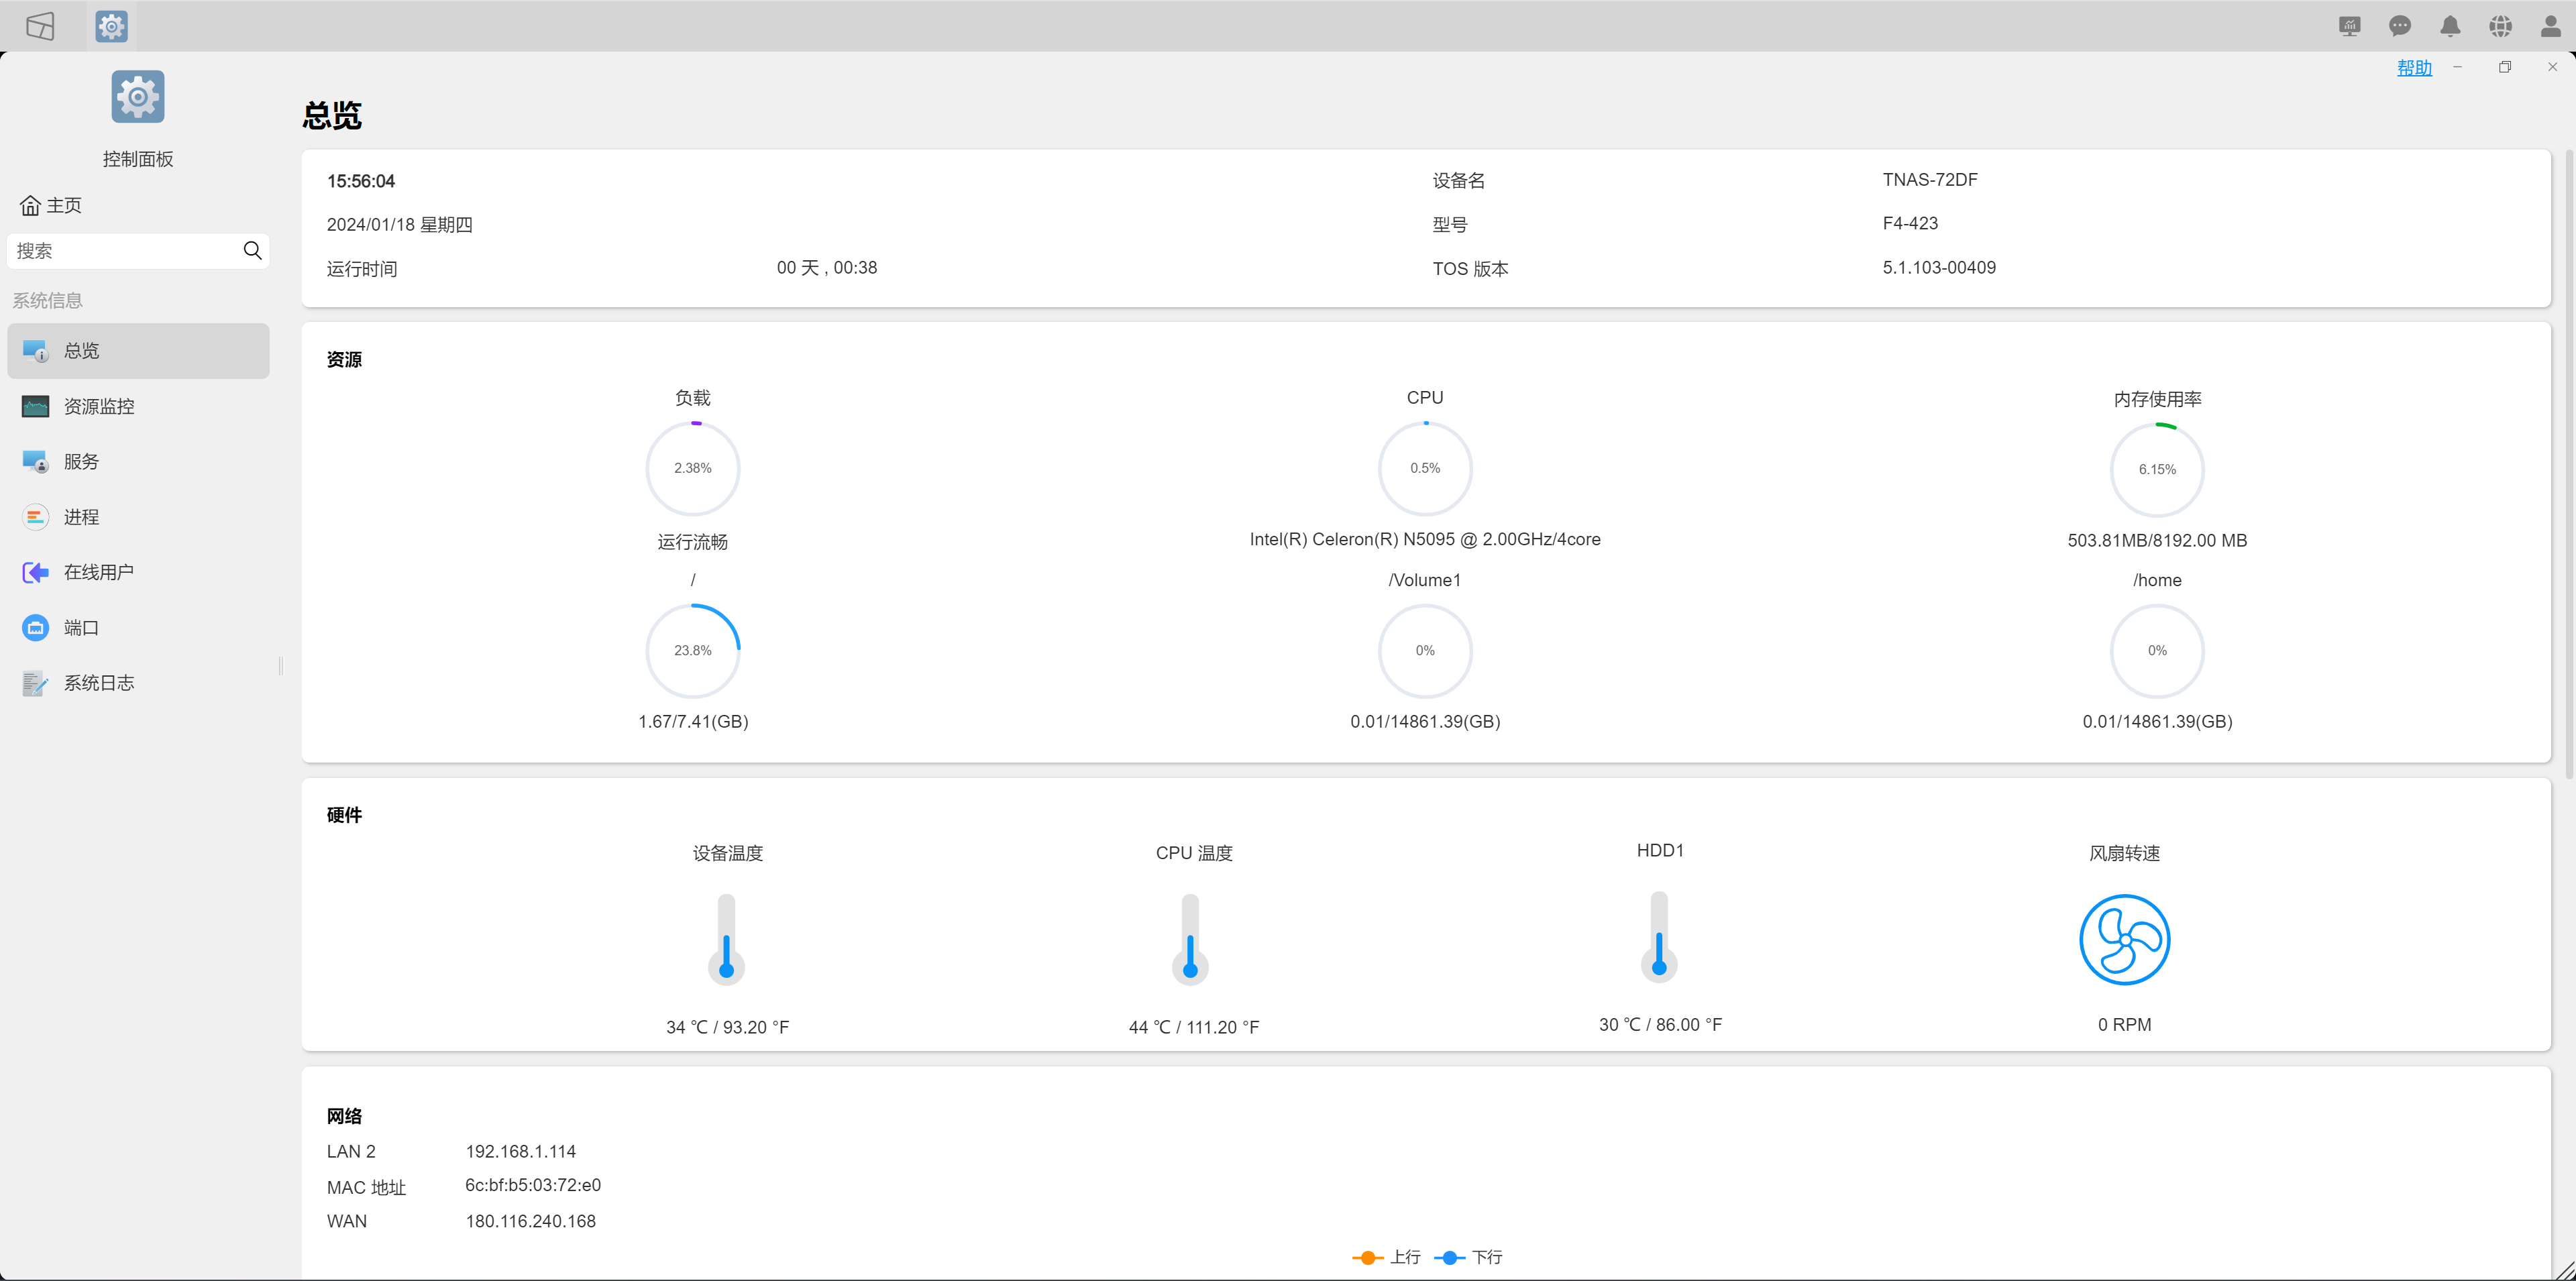Click the search magnifier icon
Screen dimensions: 2576x1281
point(252,250)
